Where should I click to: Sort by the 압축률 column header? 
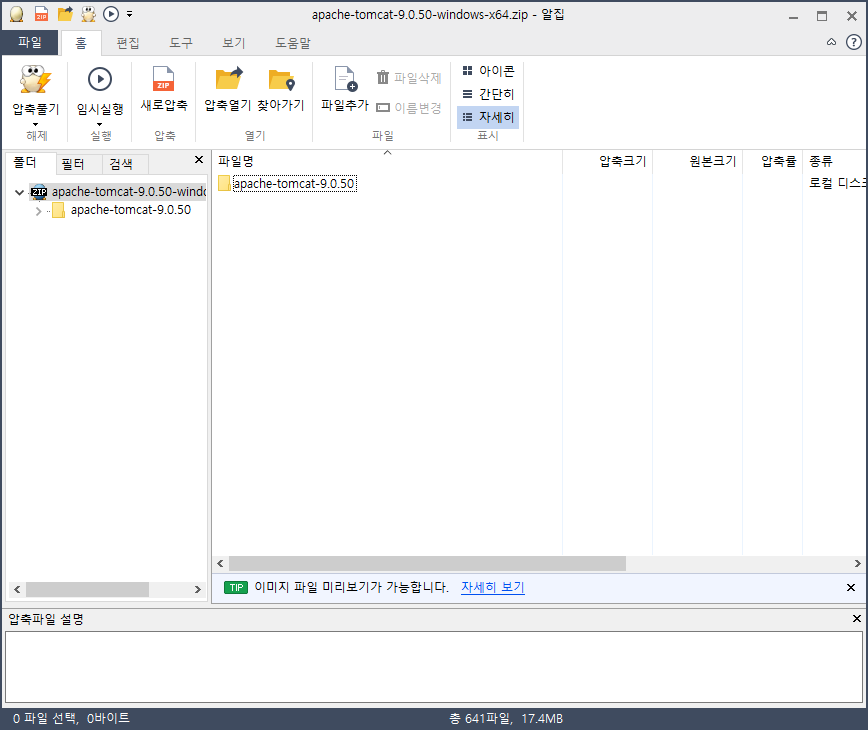[772, 161]
